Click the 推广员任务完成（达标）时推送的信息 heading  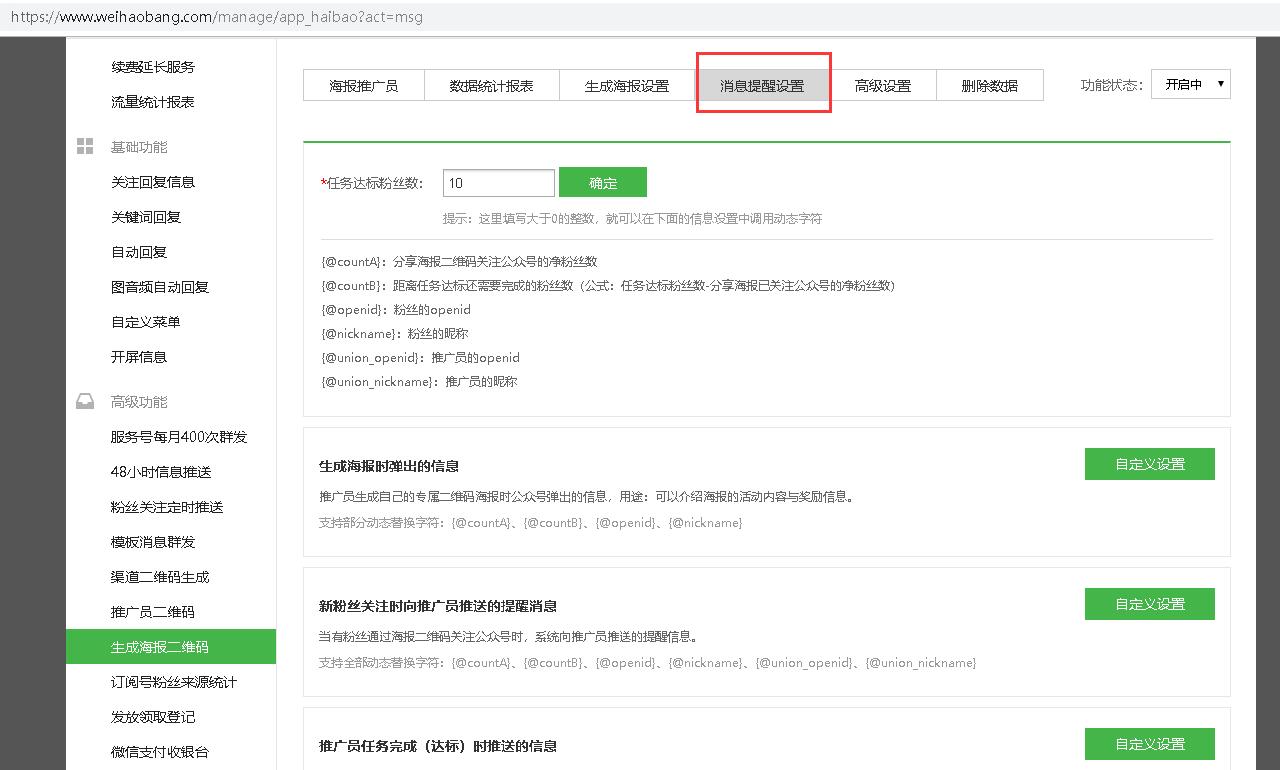(x=438, y=746)
